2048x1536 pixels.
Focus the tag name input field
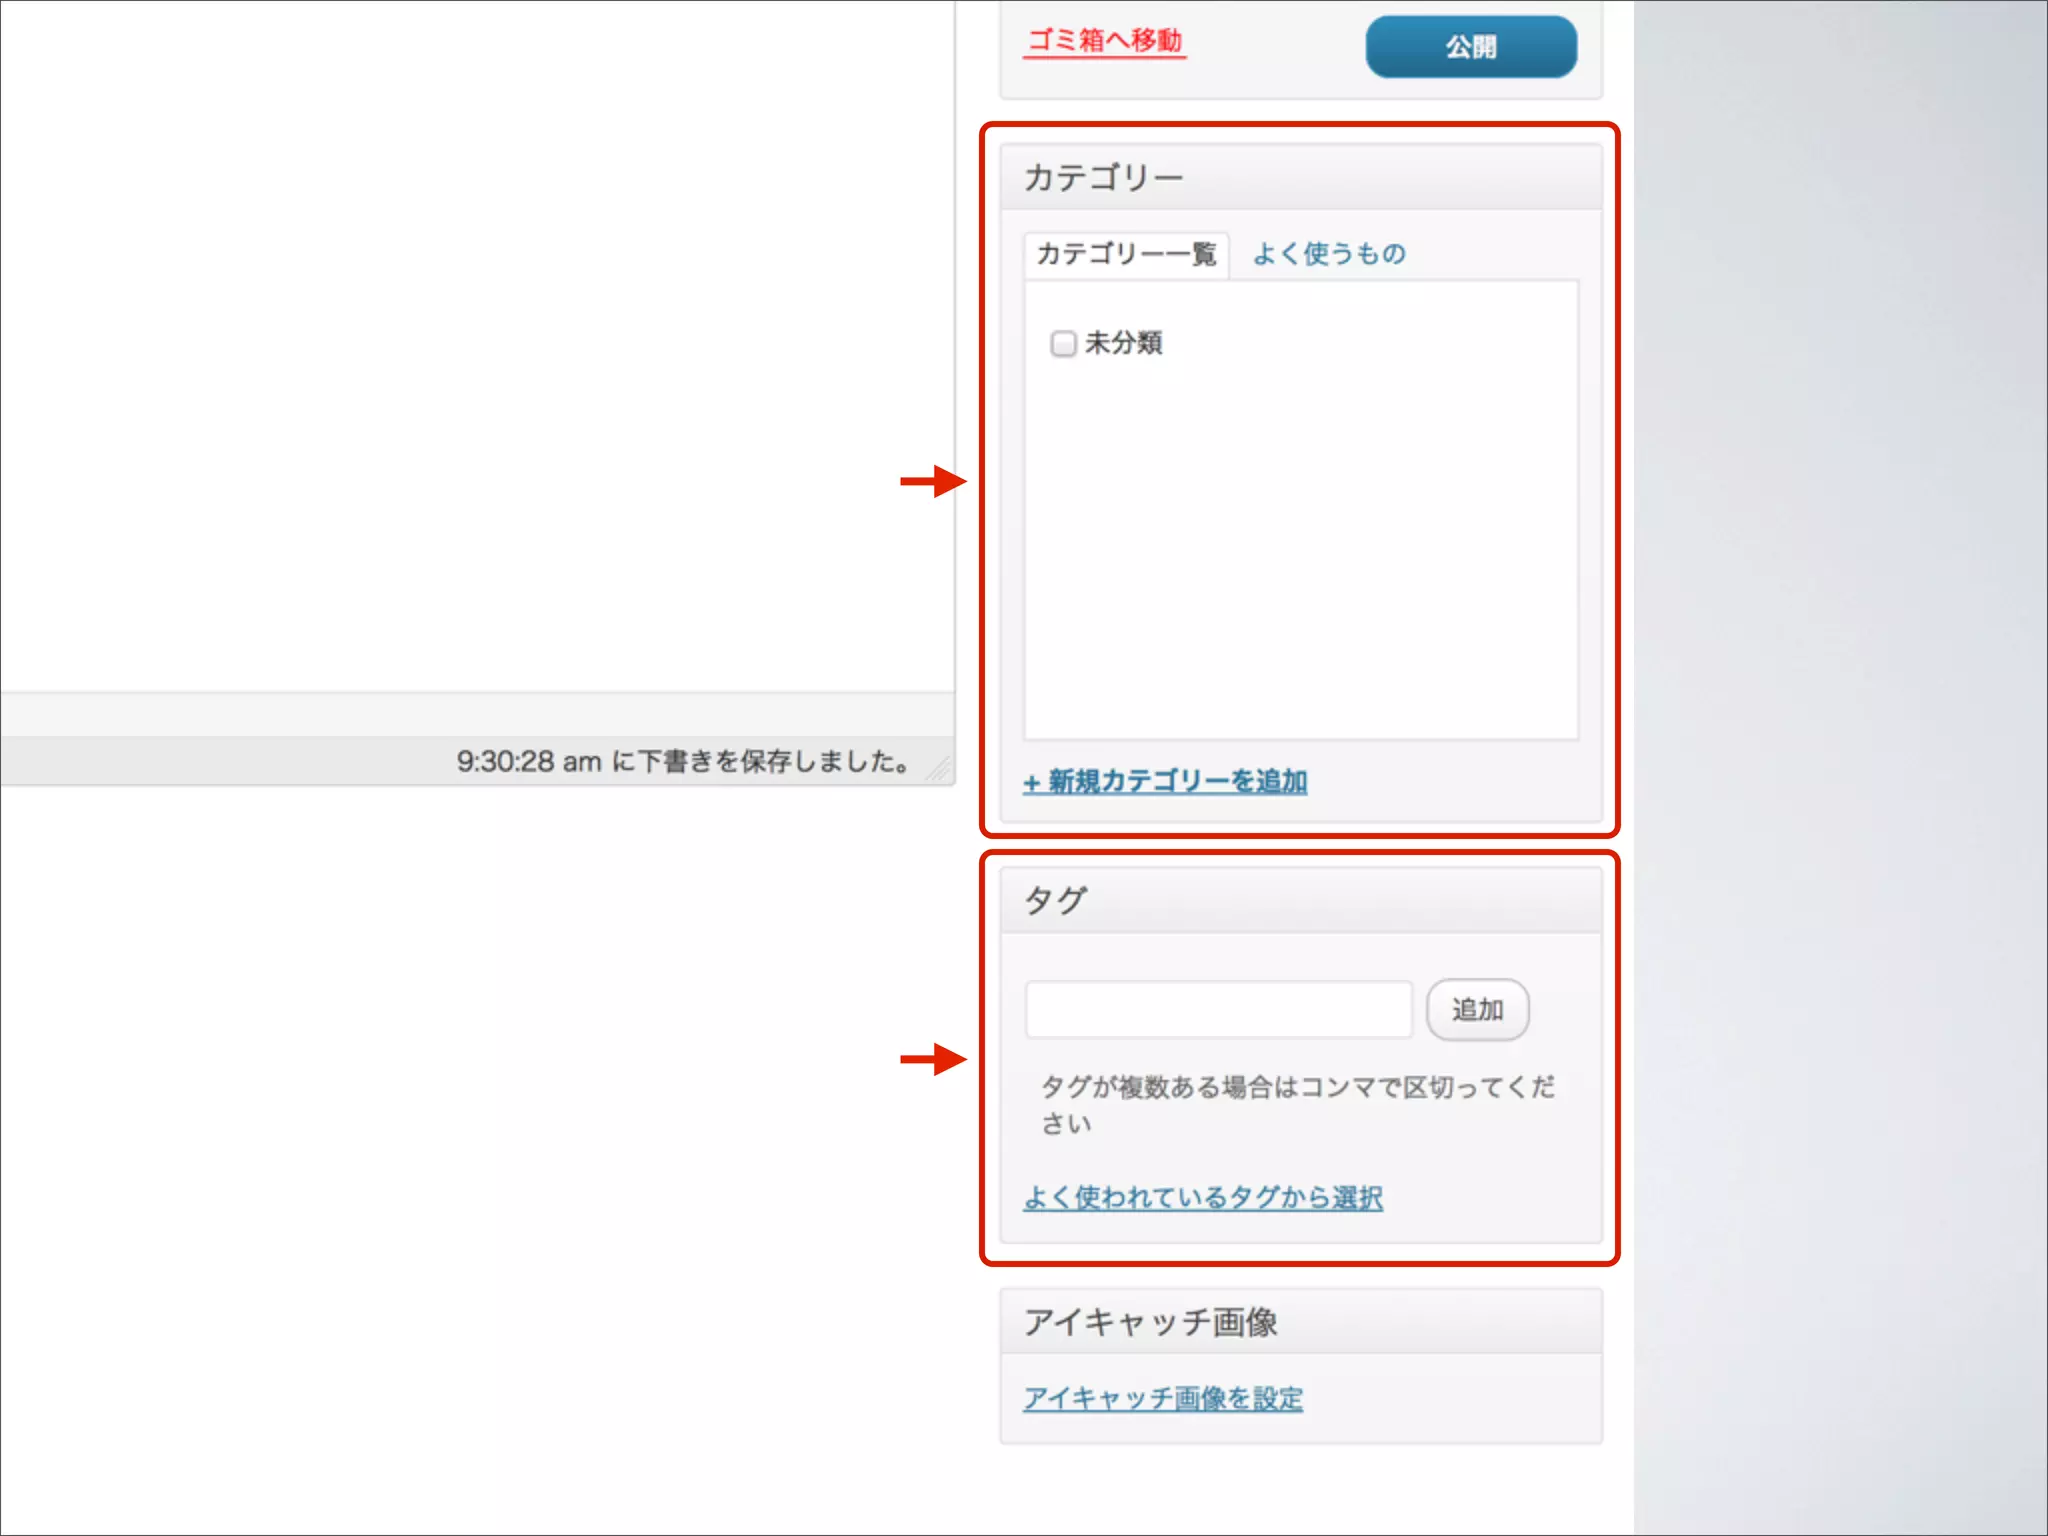point(1218,1010)
